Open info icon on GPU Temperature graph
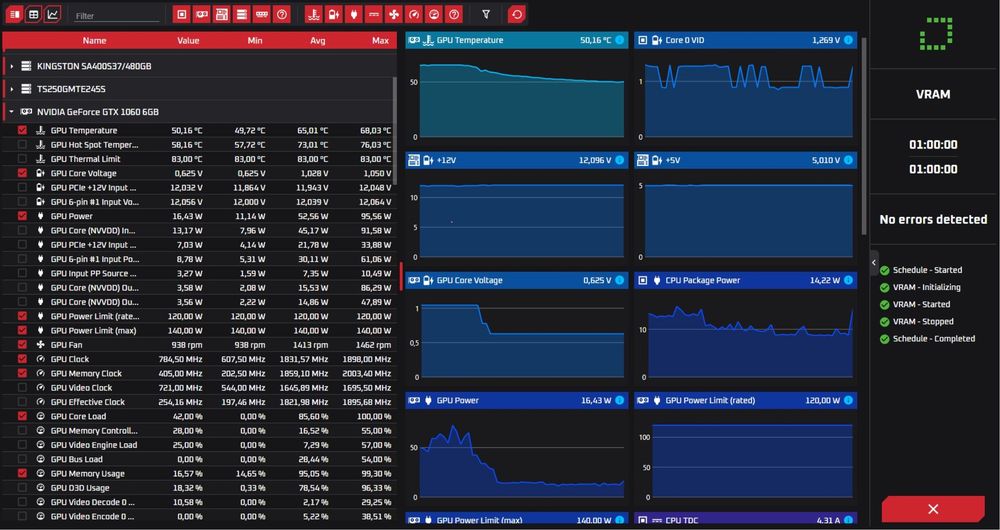This screenshot has width=1000, height=530. (x=619, y=40)
